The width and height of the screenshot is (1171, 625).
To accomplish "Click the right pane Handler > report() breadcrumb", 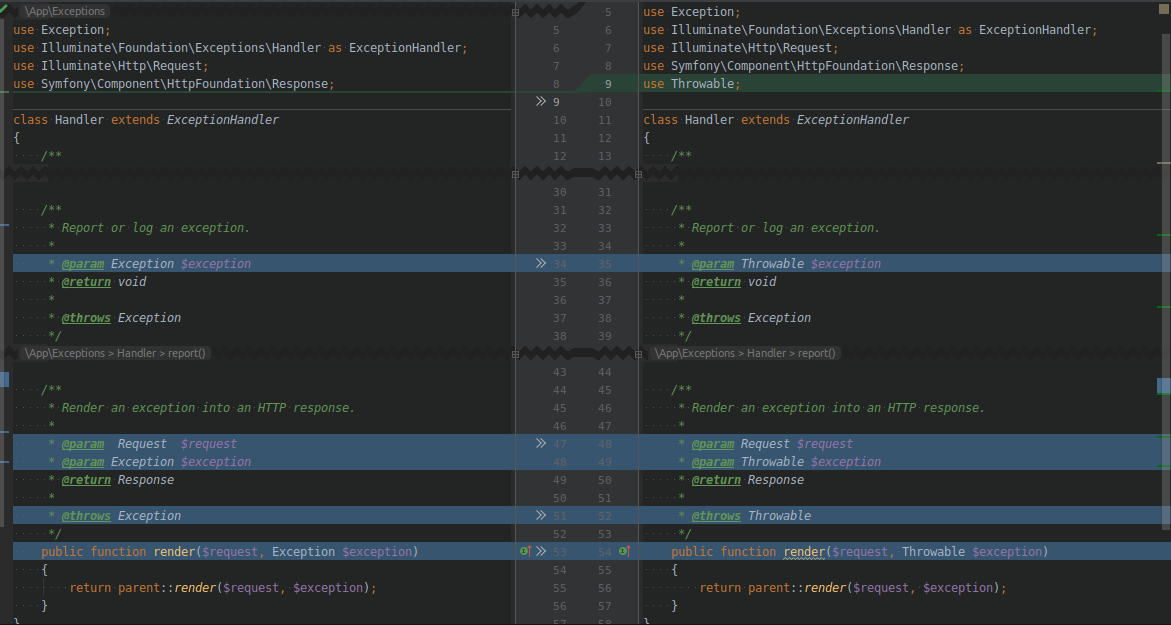I will (791, 353).
